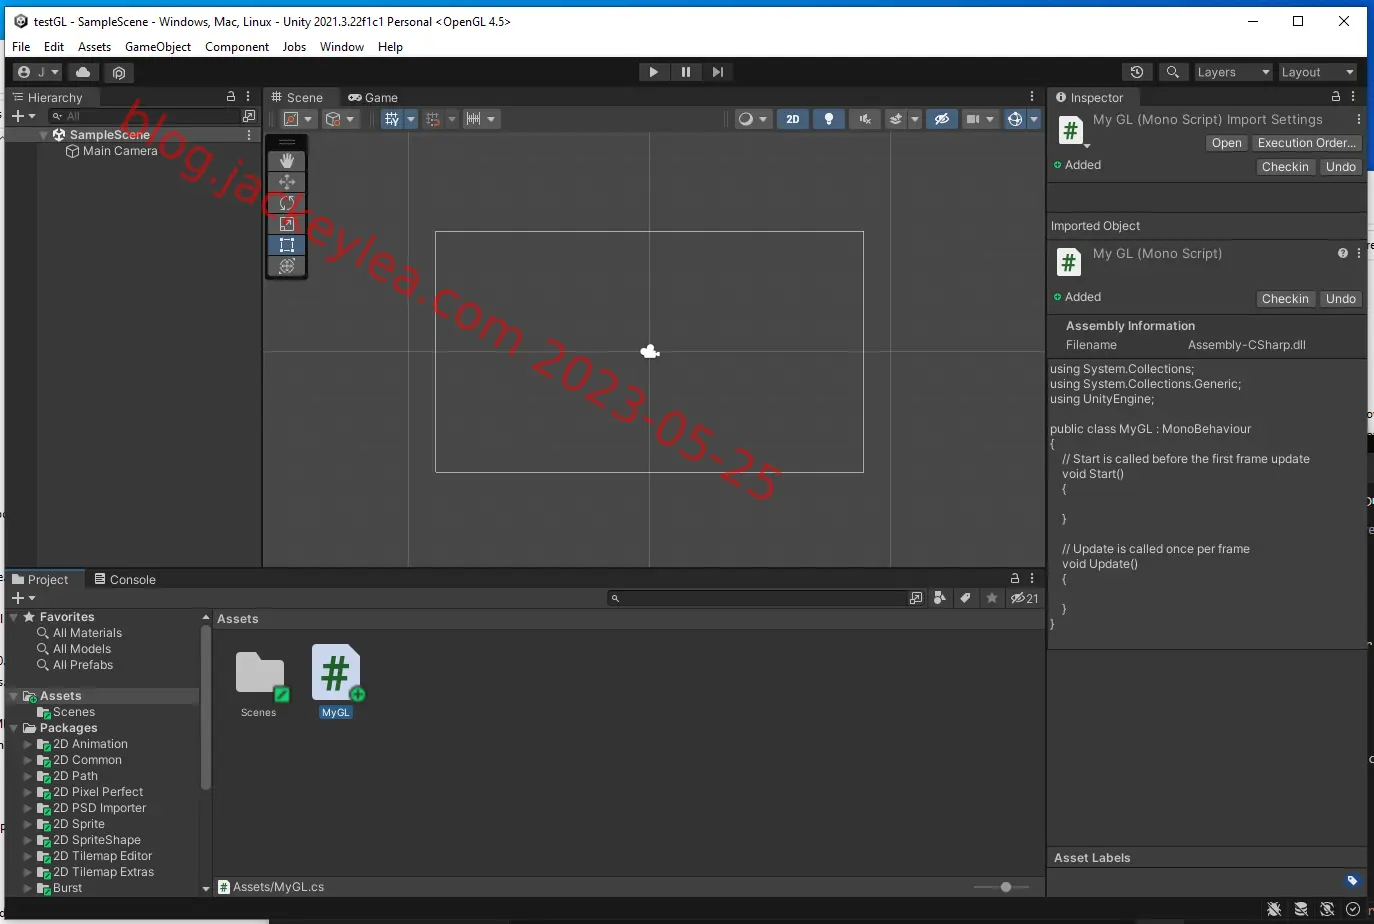
Task: Open the GameObject menu
Action: pyautogui.click(x=158, y=47)
